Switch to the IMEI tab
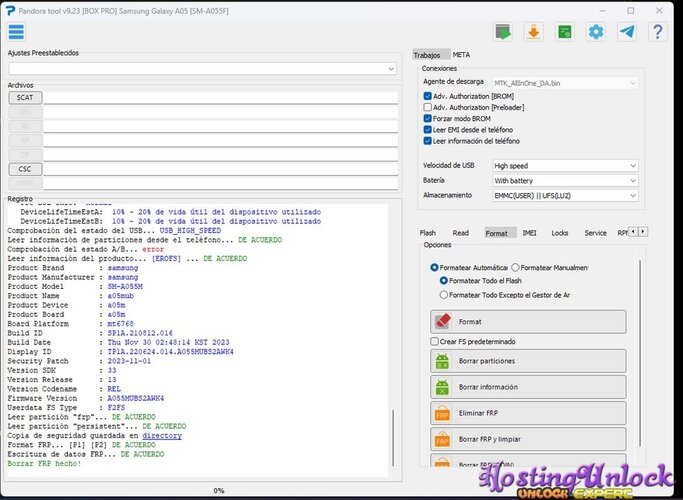Screen dimensions: 683x500 tap(529, 233)
